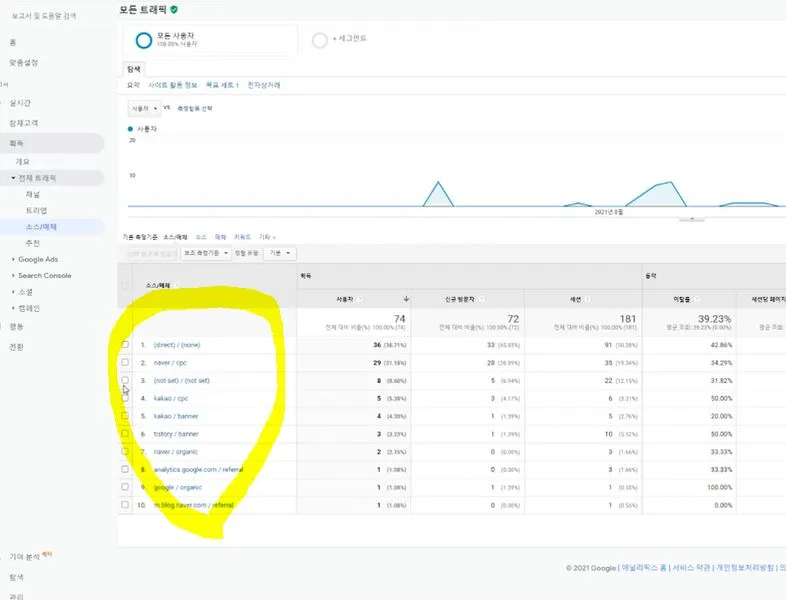Open 채널 report in sidebar
This screenshot has width=786, height=600.
tap(33, 194)
